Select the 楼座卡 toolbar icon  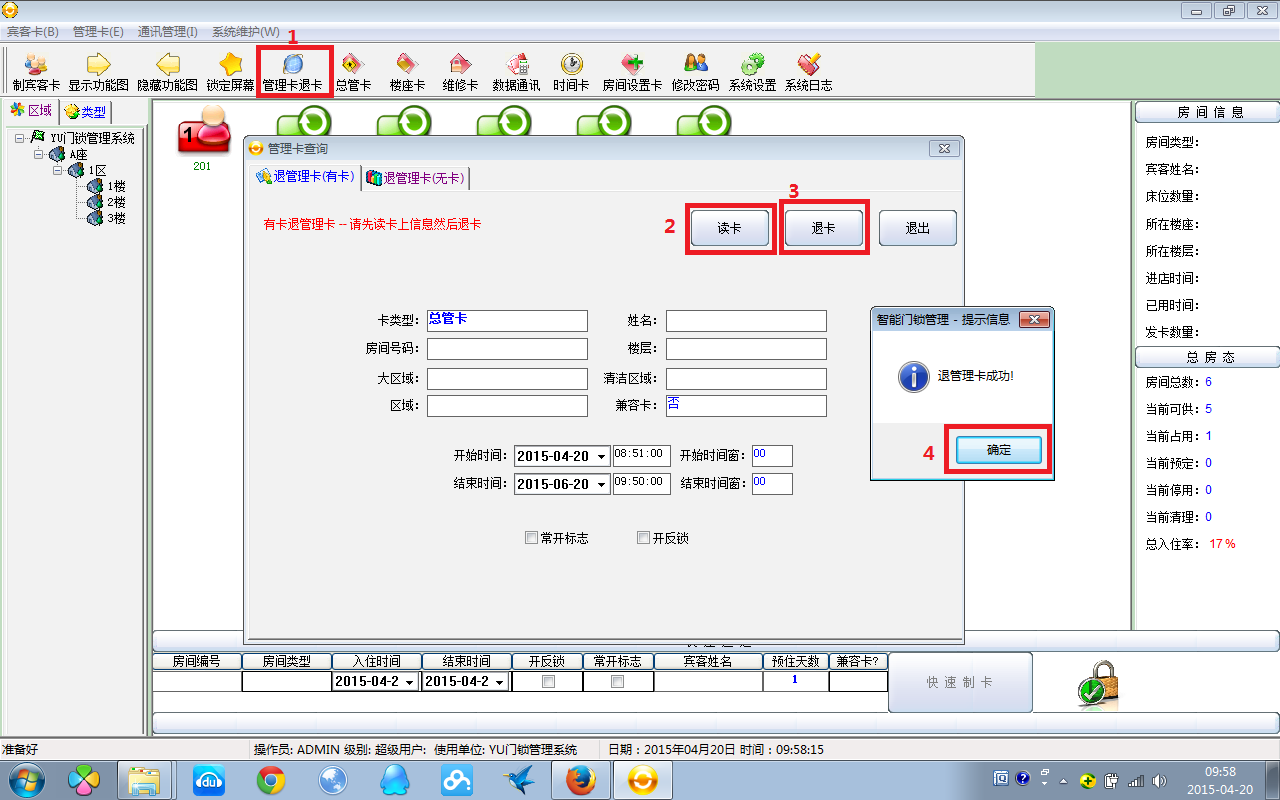pyautogui.click(x=407, y=72)
